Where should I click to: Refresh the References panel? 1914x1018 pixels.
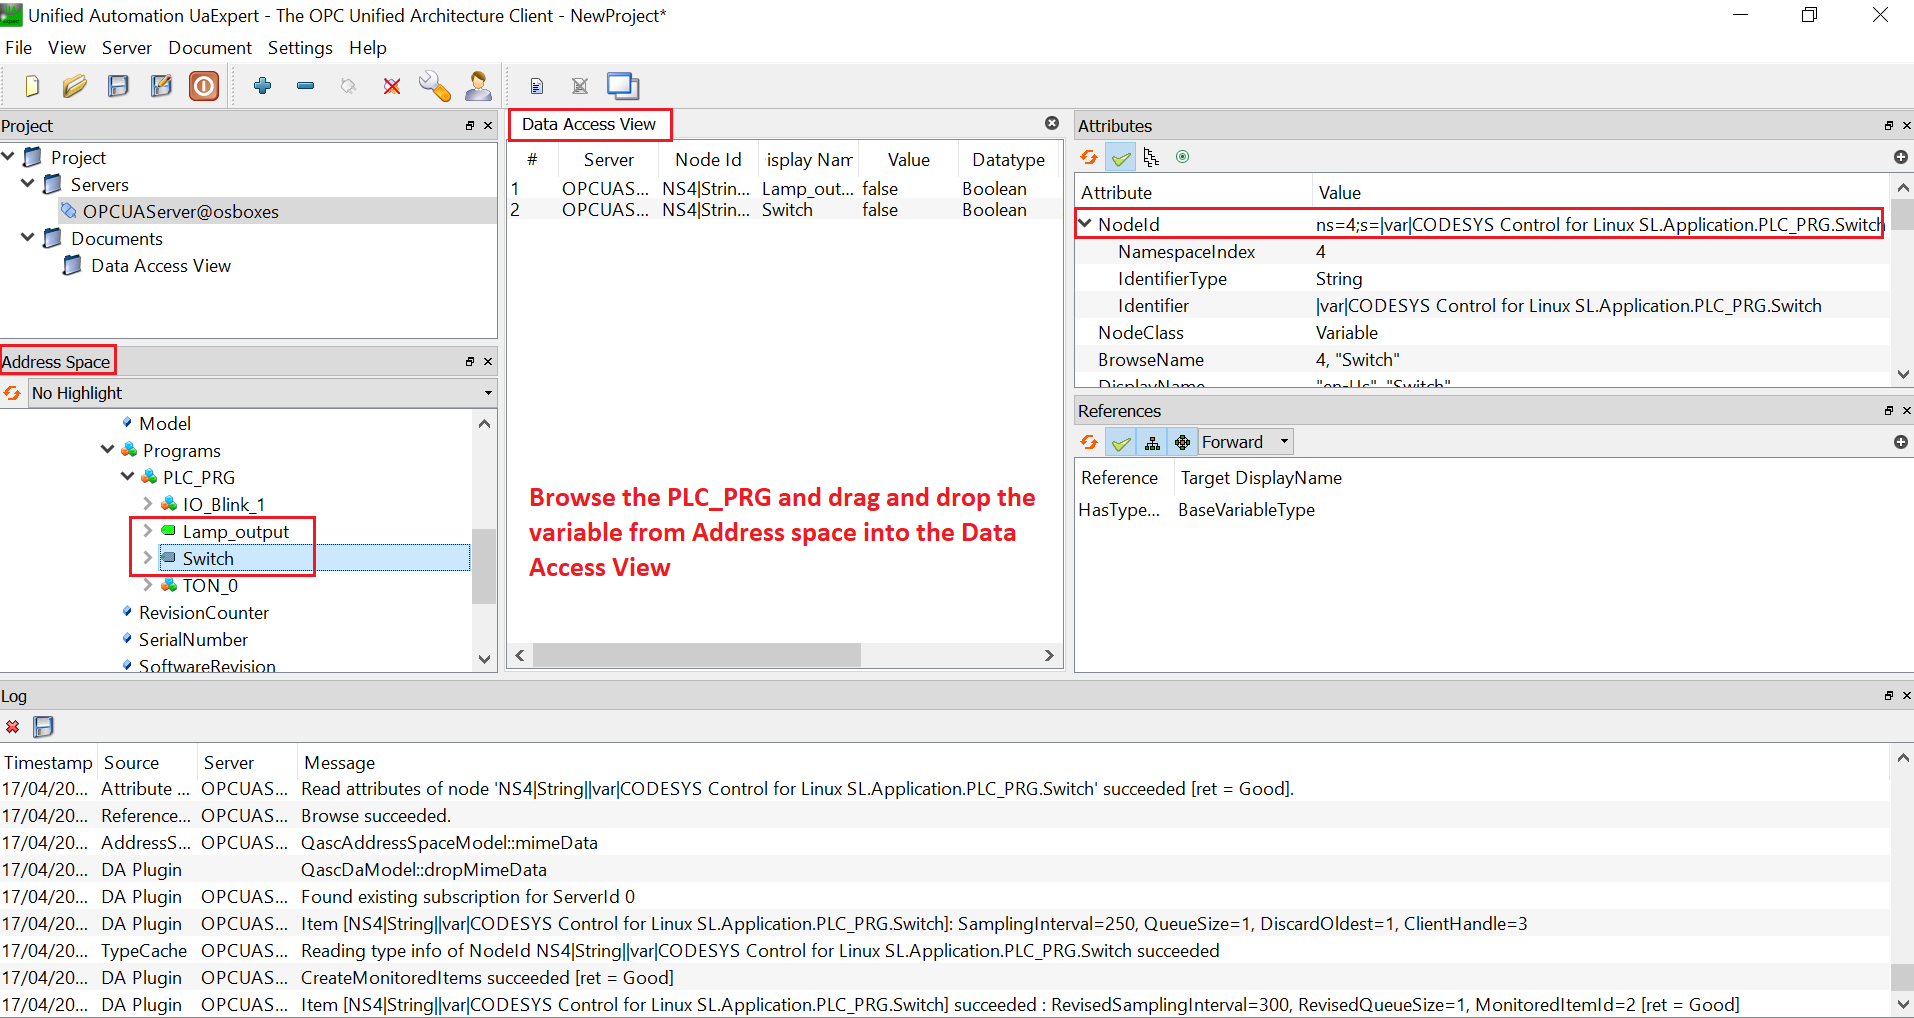point(1089,442)
